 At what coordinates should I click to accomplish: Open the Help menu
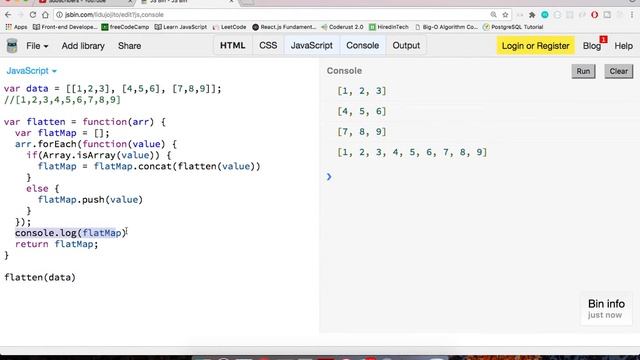623,46
